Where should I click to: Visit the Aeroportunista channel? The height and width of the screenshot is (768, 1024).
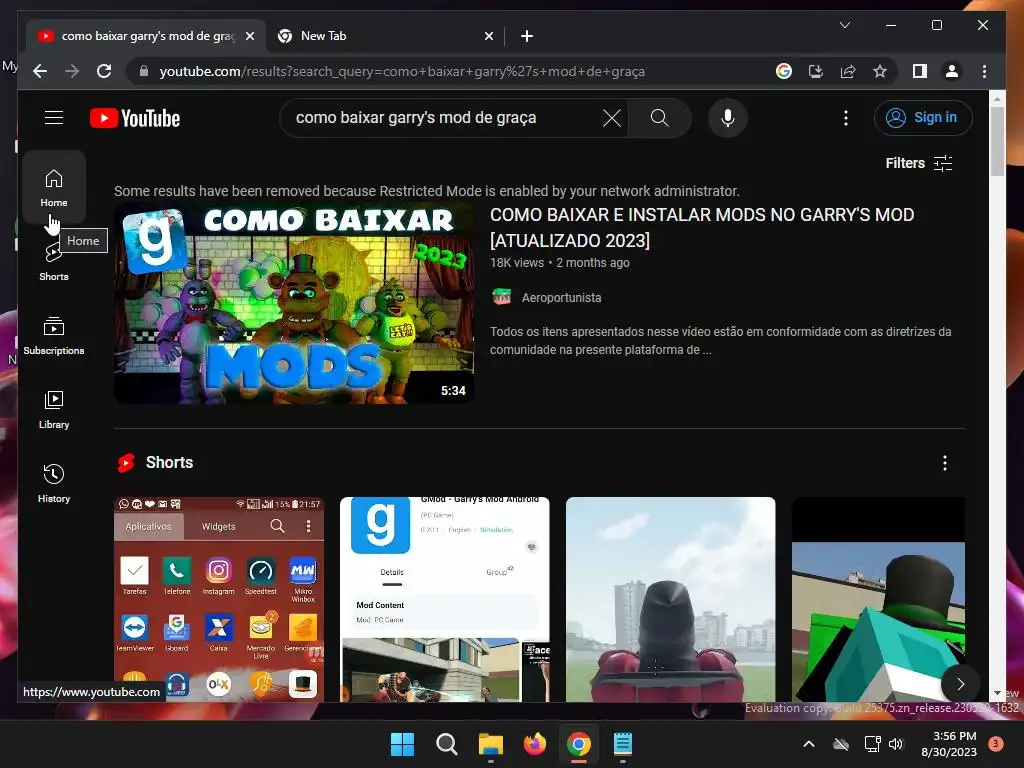(x=561, y=298)
